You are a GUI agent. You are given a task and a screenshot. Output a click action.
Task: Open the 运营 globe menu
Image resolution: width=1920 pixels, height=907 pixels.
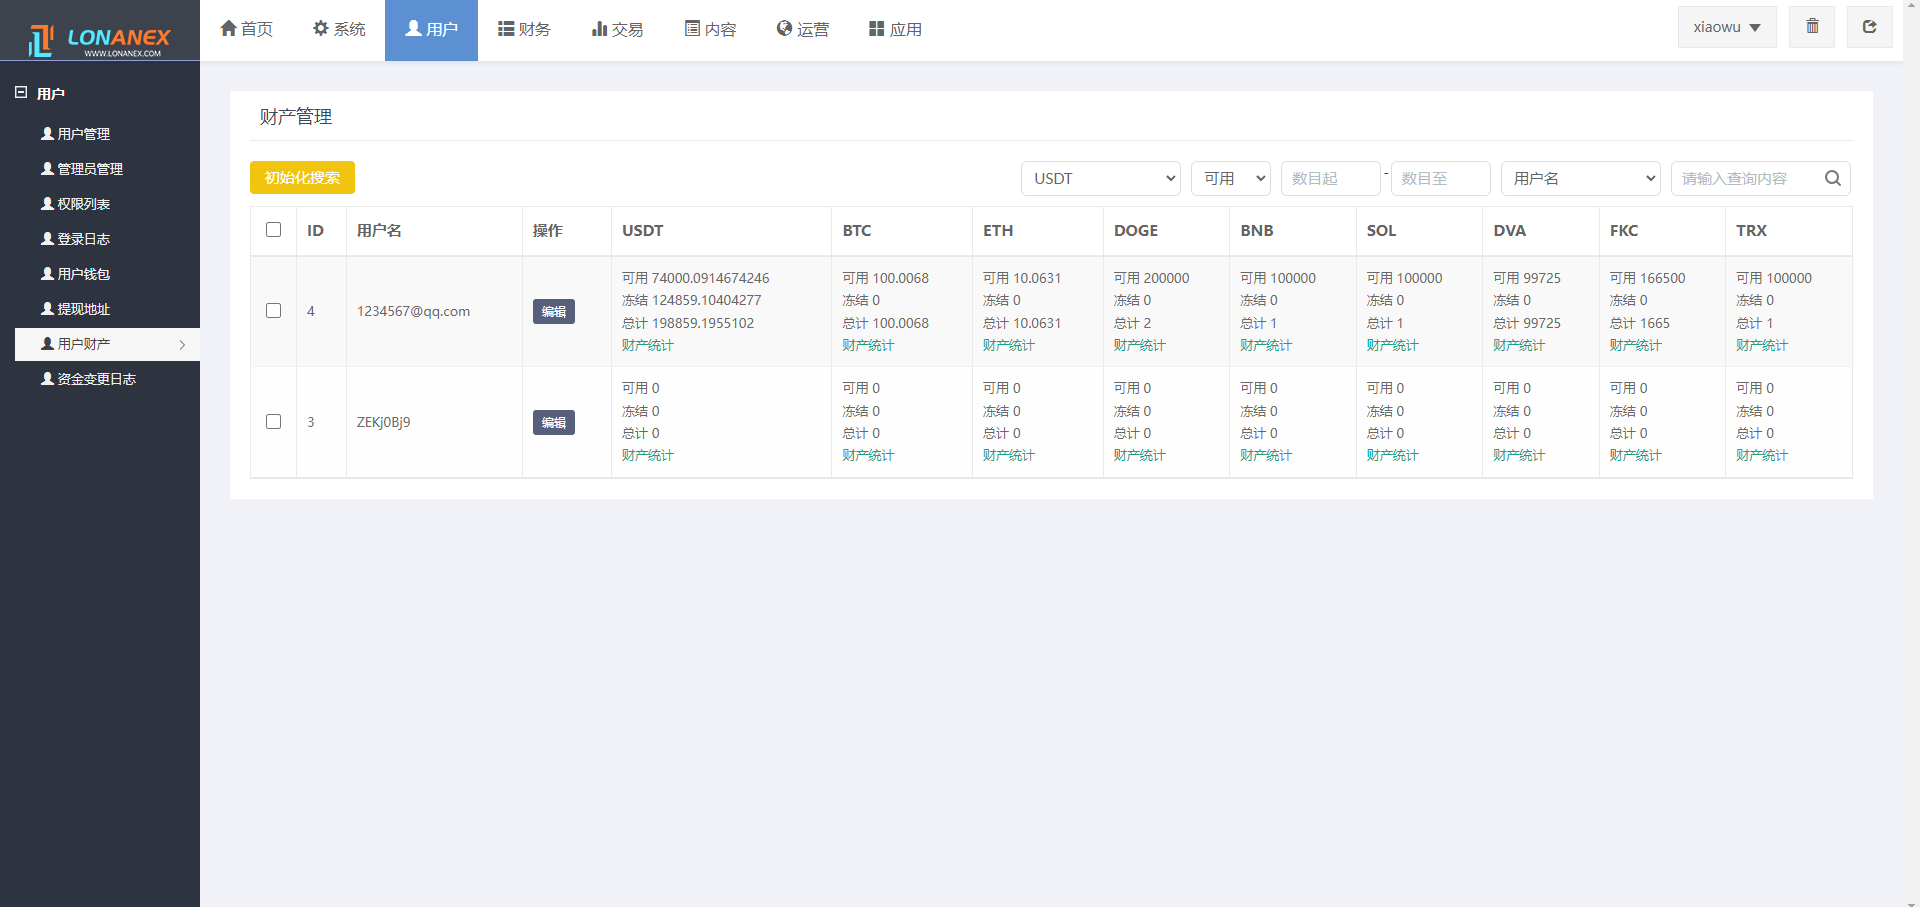[802, 29]
